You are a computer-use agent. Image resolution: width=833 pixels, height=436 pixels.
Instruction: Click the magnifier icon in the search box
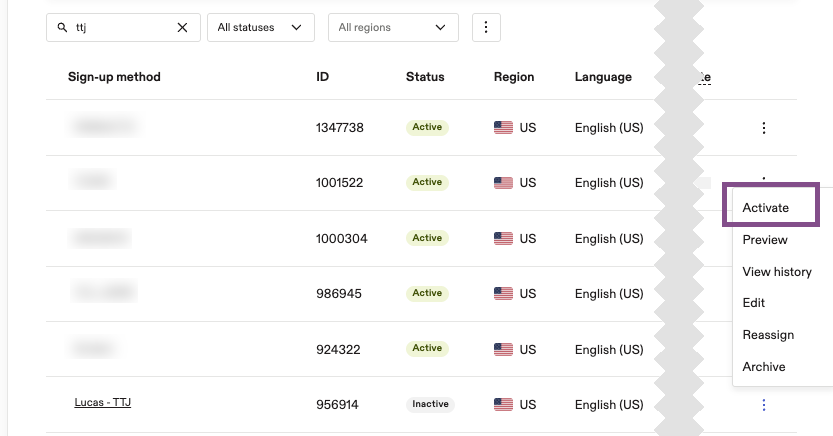click(62, 28)
